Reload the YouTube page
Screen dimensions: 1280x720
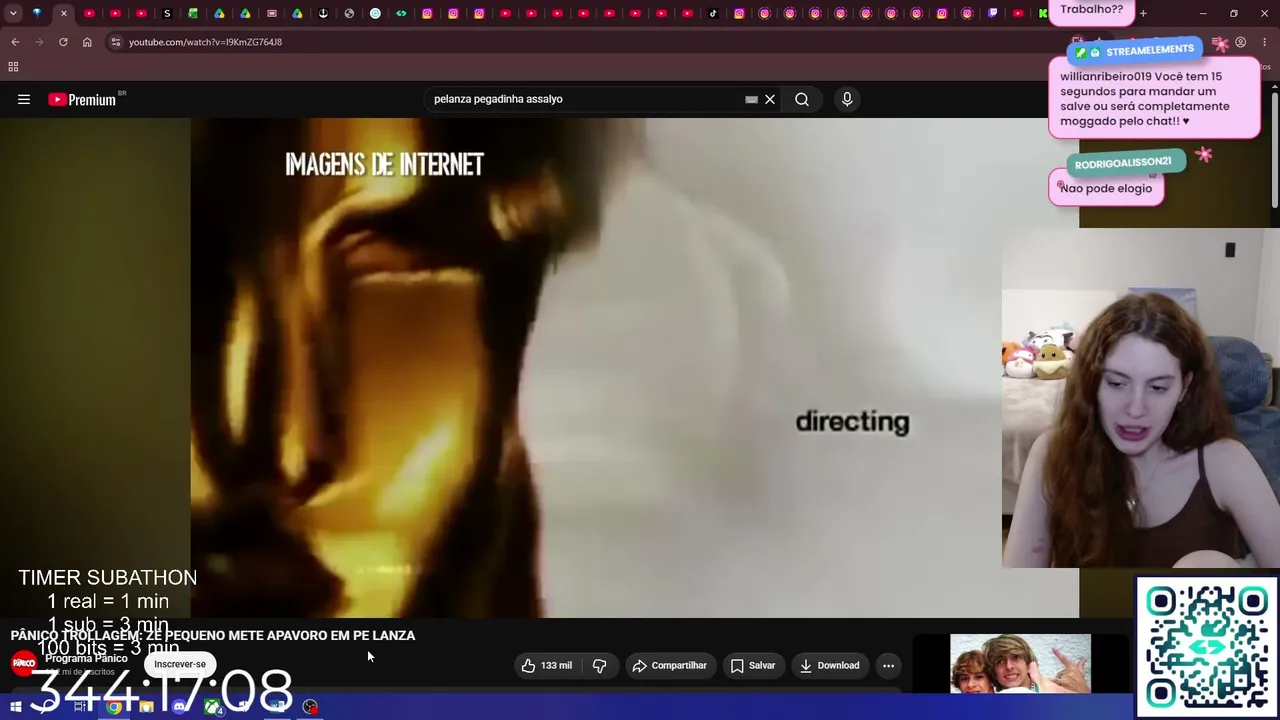click(63, 42)
